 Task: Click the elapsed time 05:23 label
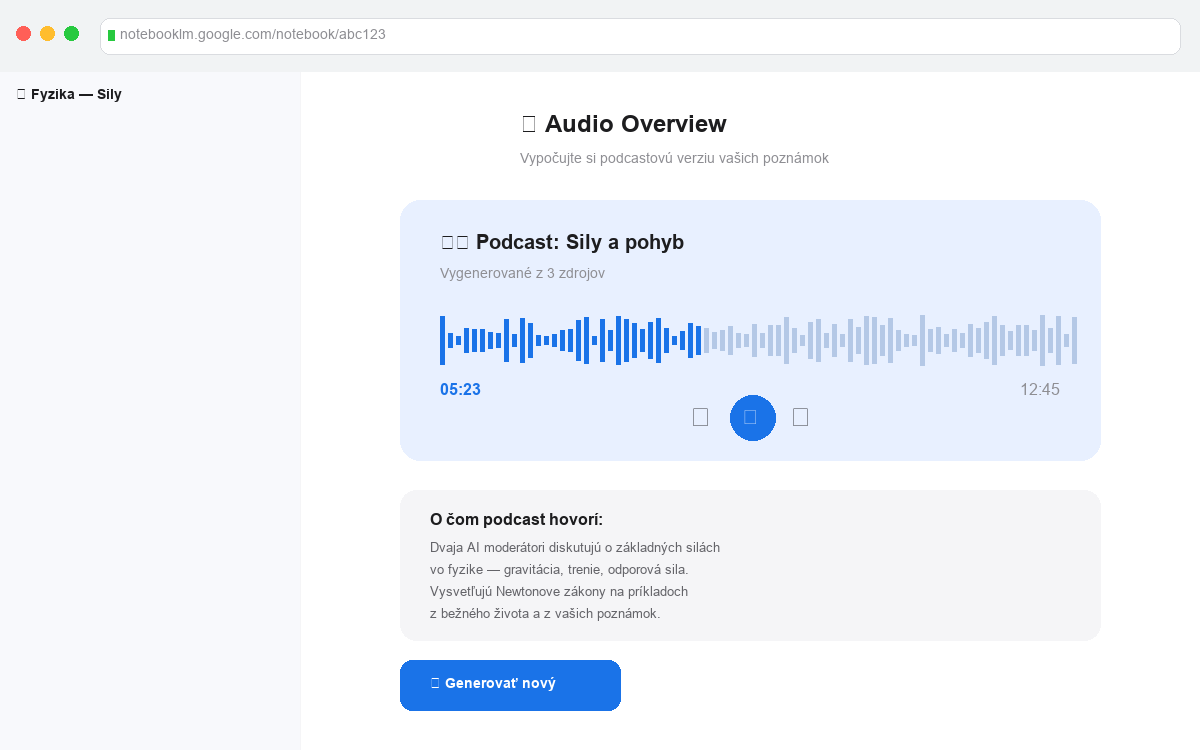click(x=461, y=389)
